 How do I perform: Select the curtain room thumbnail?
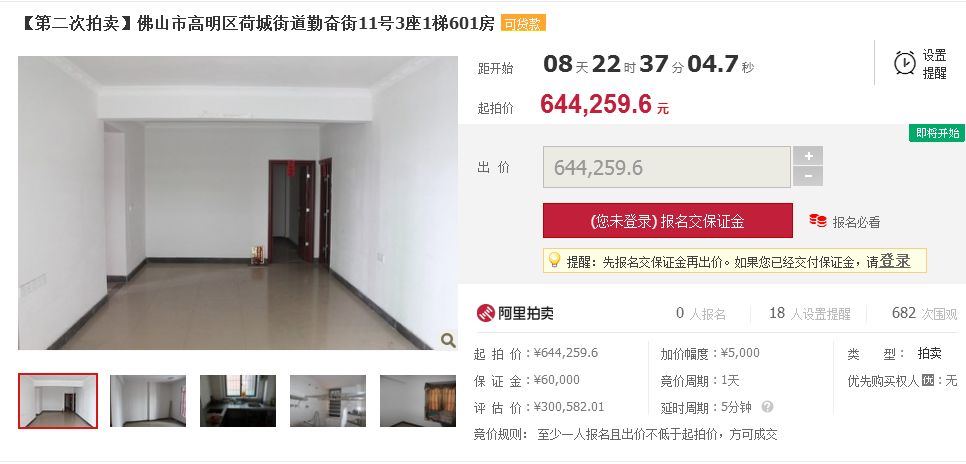point(418,401)
